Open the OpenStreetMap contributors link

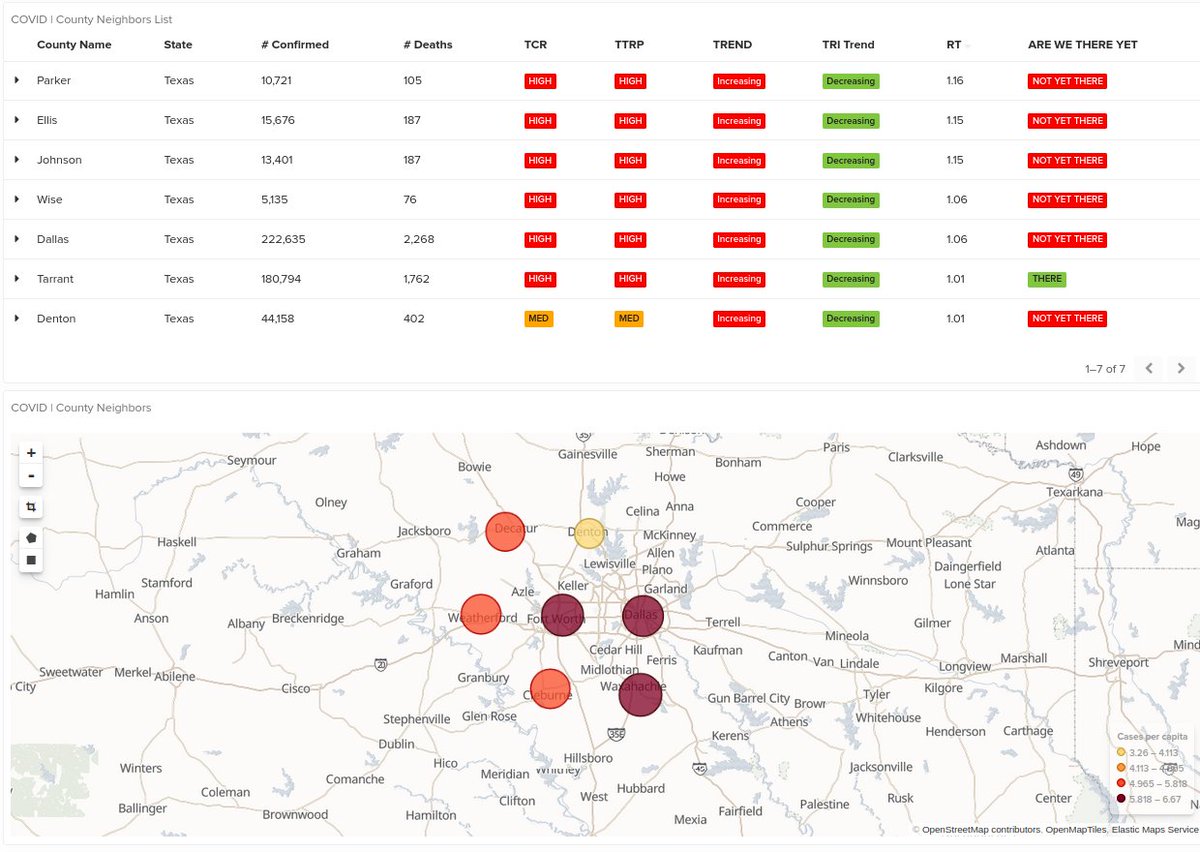pyautogui.click(x=980, y=829)
